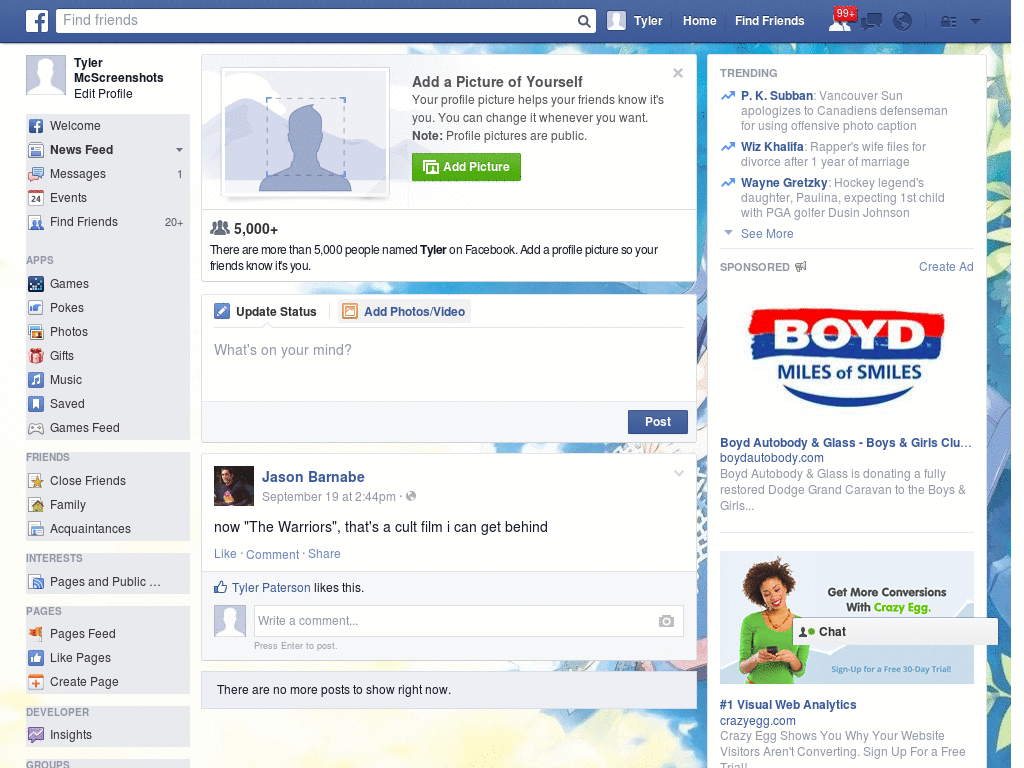Image resolution: width=1024 pixels, height=768 pixels.
Task: Open the notifications globe icon
Action: coord(903,22)
